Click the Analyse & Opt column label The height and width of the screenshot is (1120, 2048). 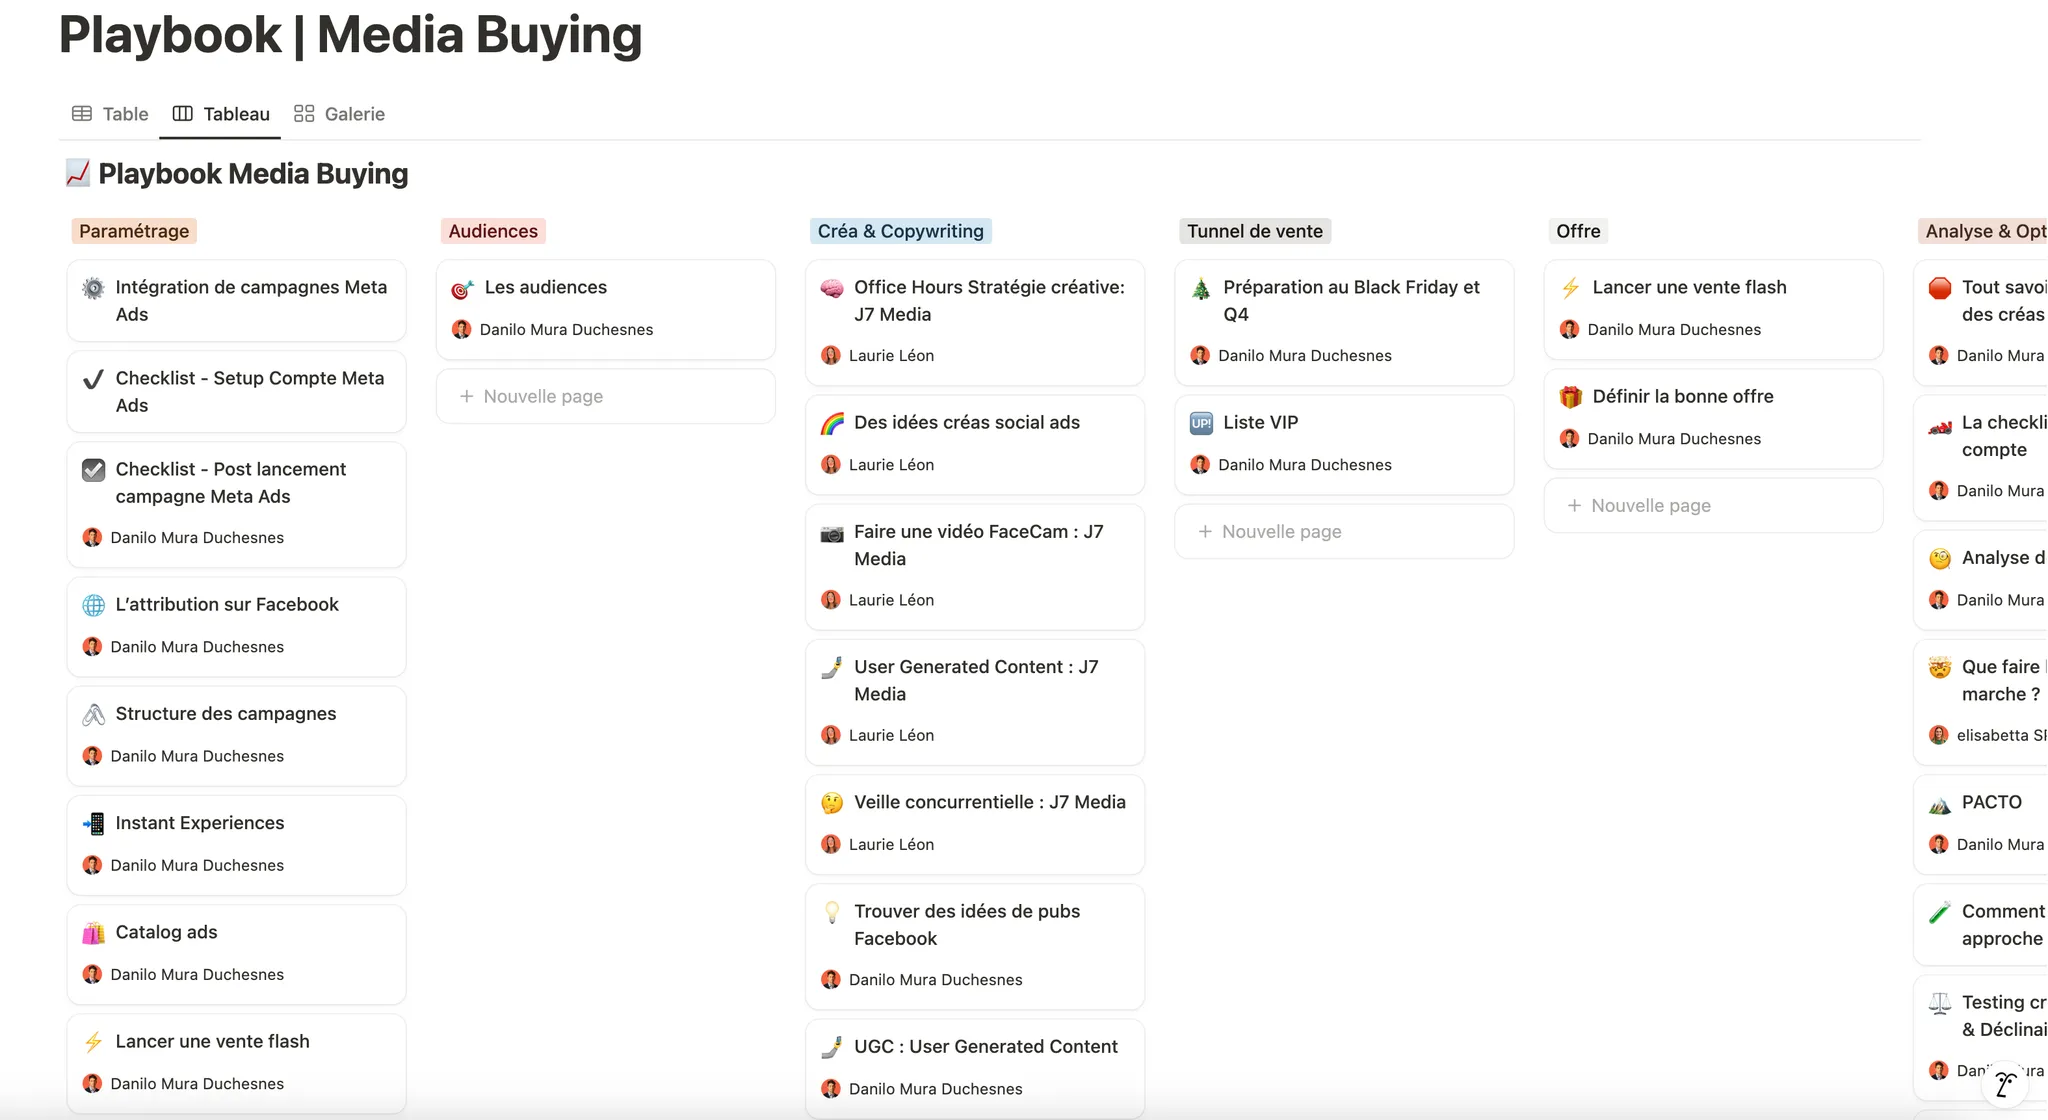[x=1984, y=231]
